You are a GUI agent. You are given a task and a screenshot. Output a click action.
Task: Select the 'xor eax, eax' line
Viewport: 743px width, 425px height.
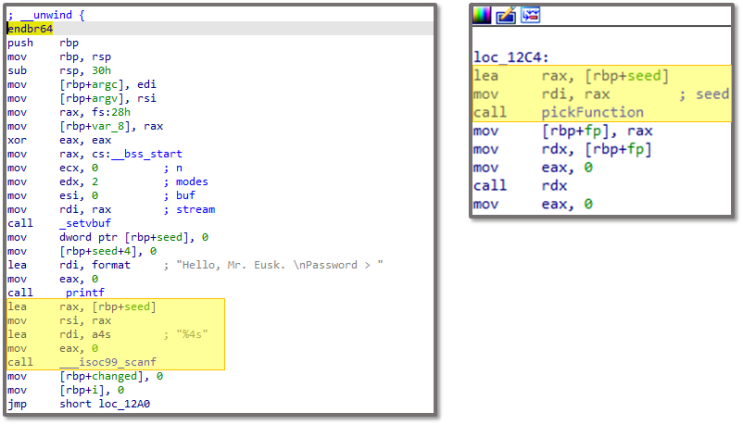(59, 140)
